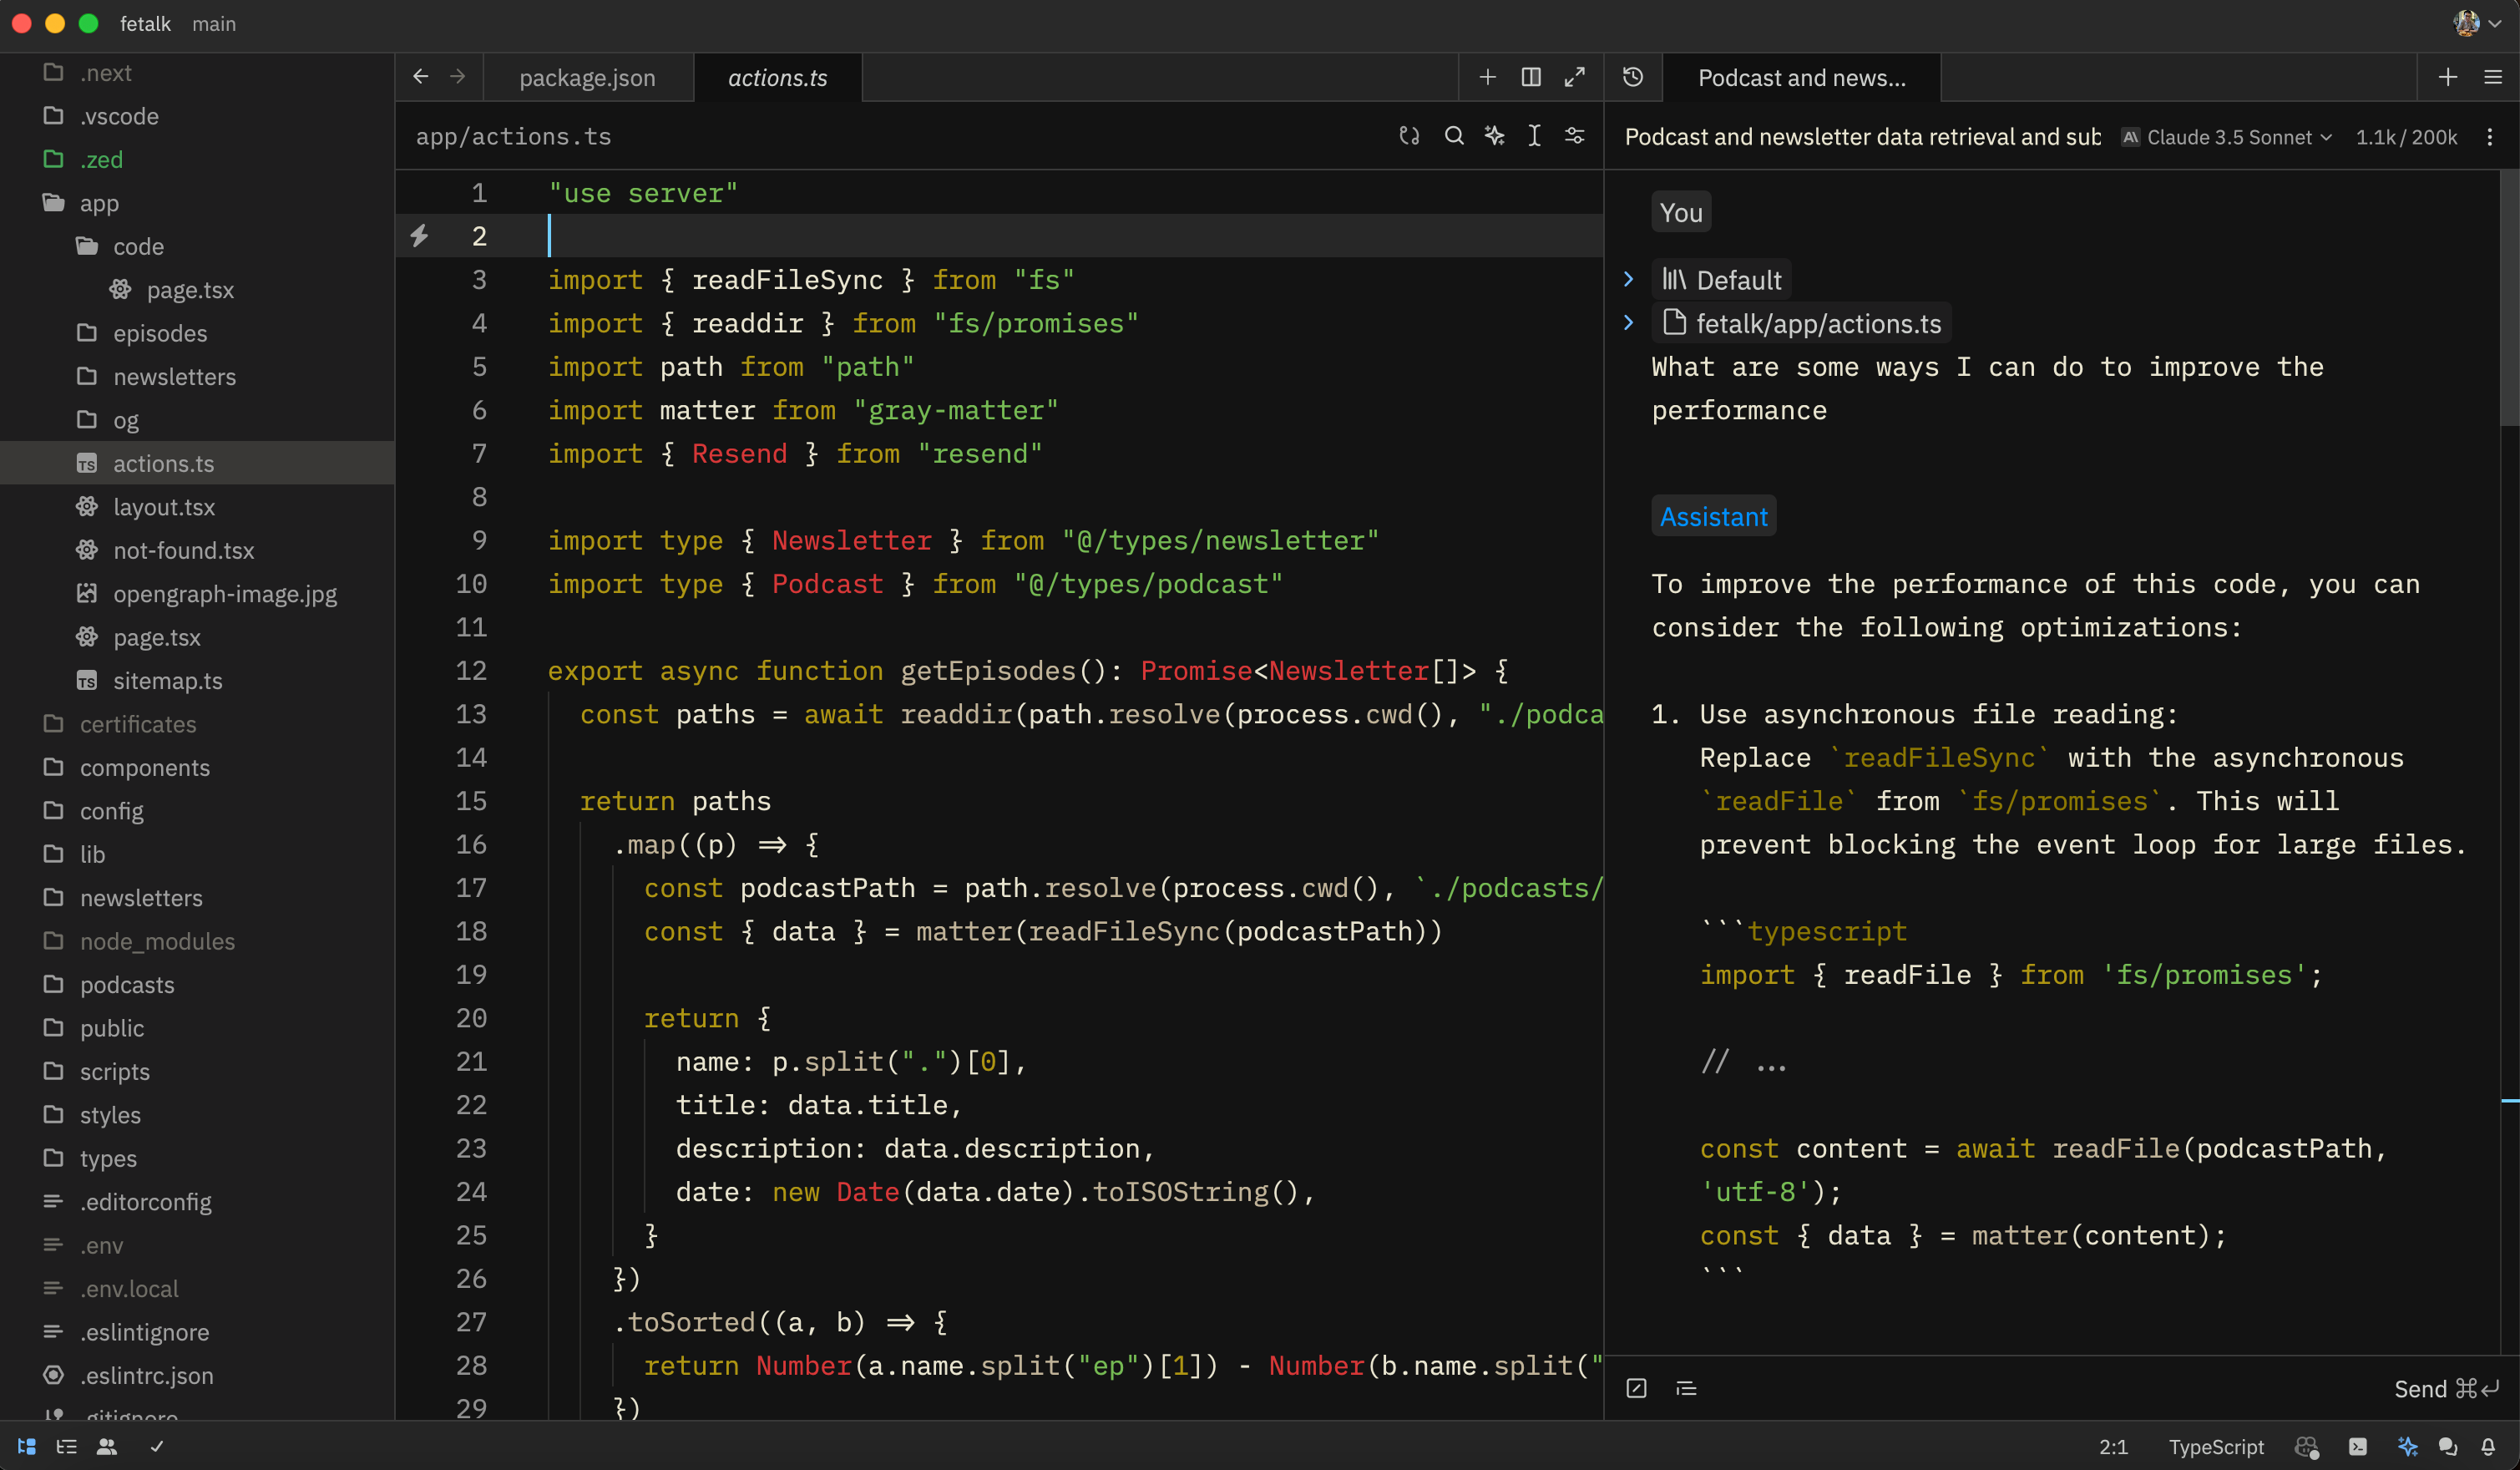The width and height of the screenshot is (2520, 1470).
Task: Select the actions.ts tab
Action: (778, 77)
